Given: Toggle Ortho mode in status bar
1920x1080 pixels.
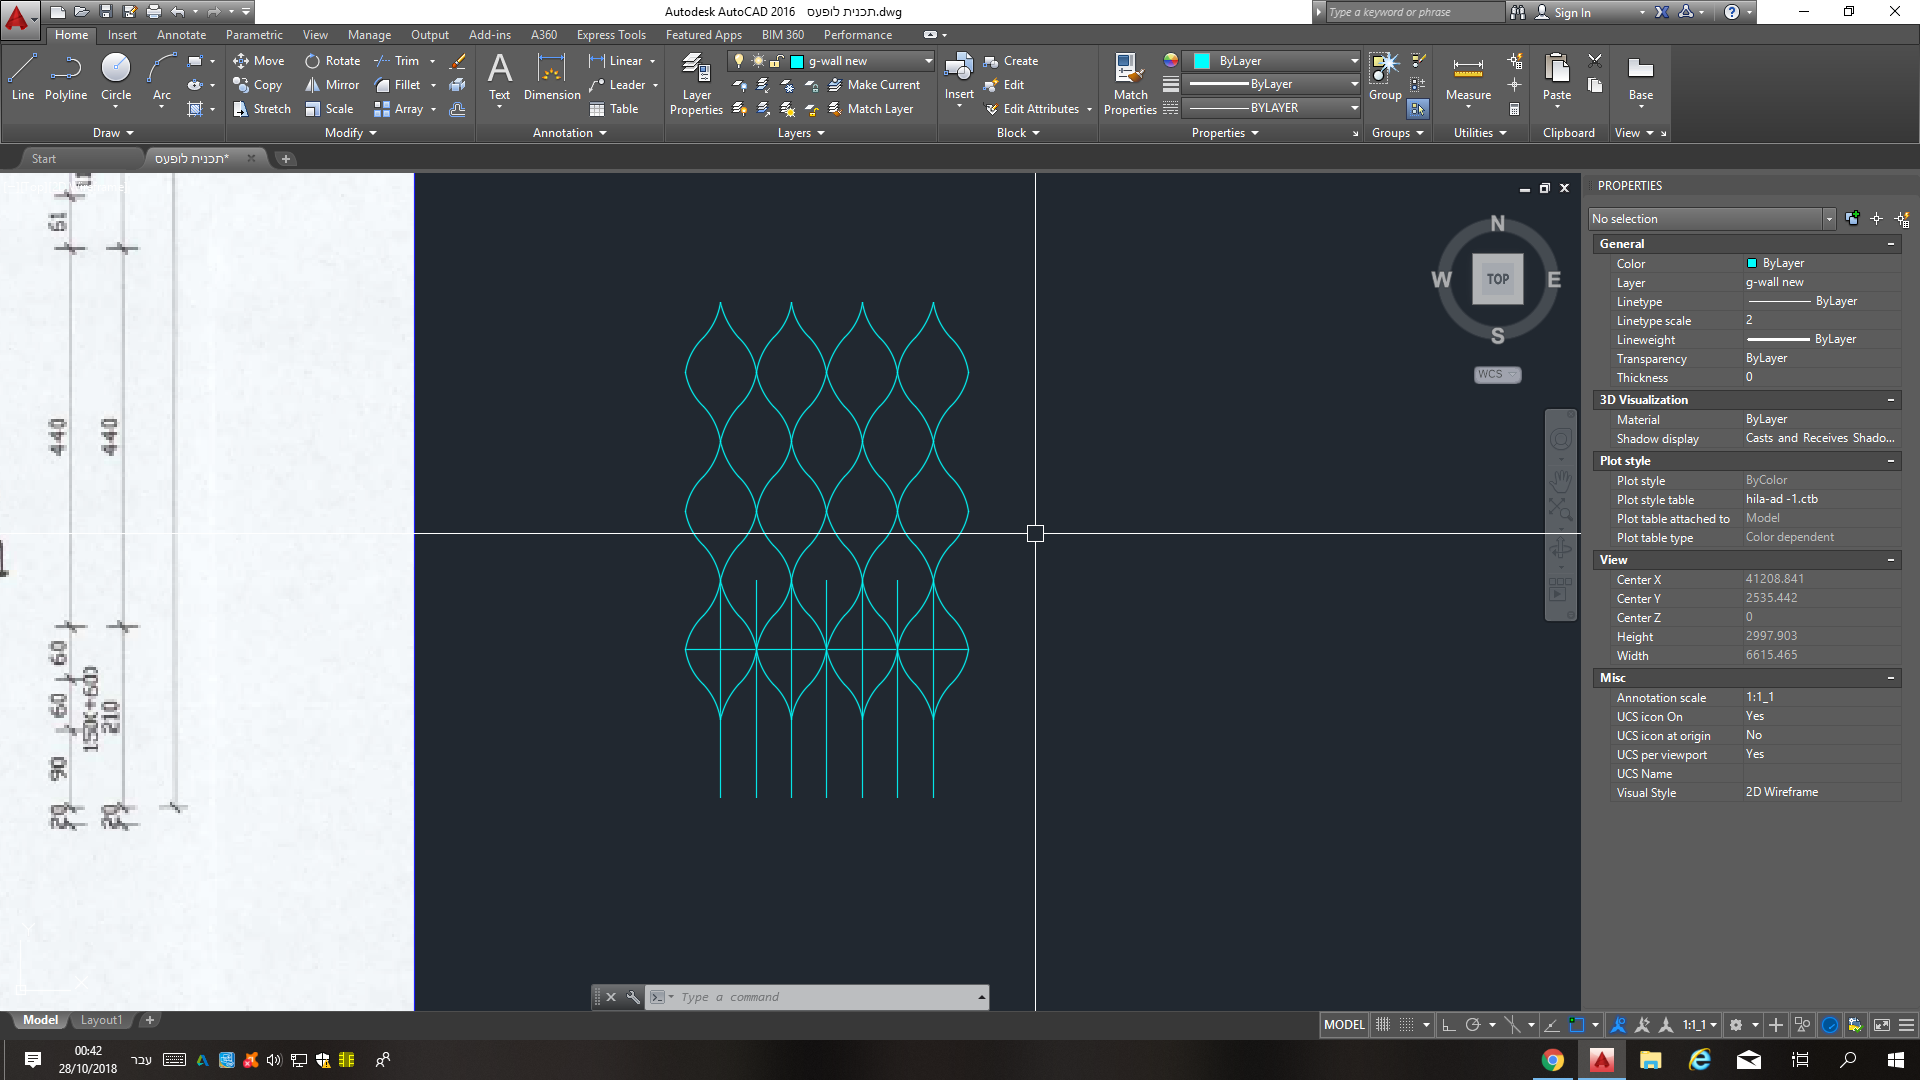Looking at the screenshot, I should pyautogui.click(x=1448, y=1025).
